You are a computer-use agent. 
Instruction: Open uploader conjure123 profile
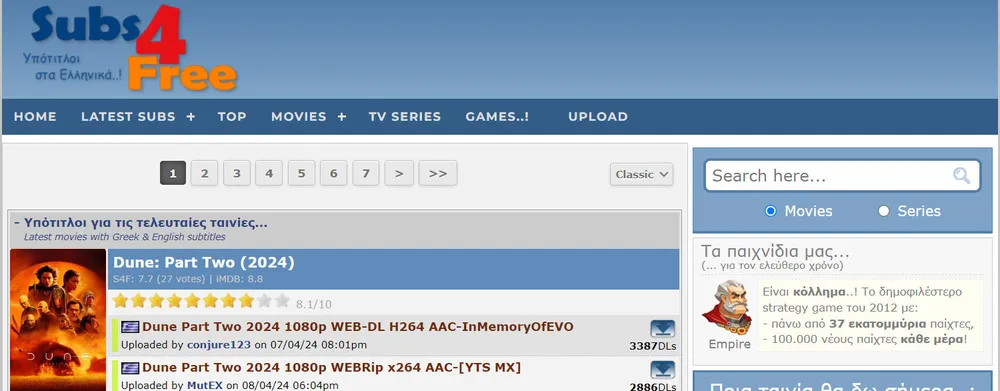(x=219, y=345)
